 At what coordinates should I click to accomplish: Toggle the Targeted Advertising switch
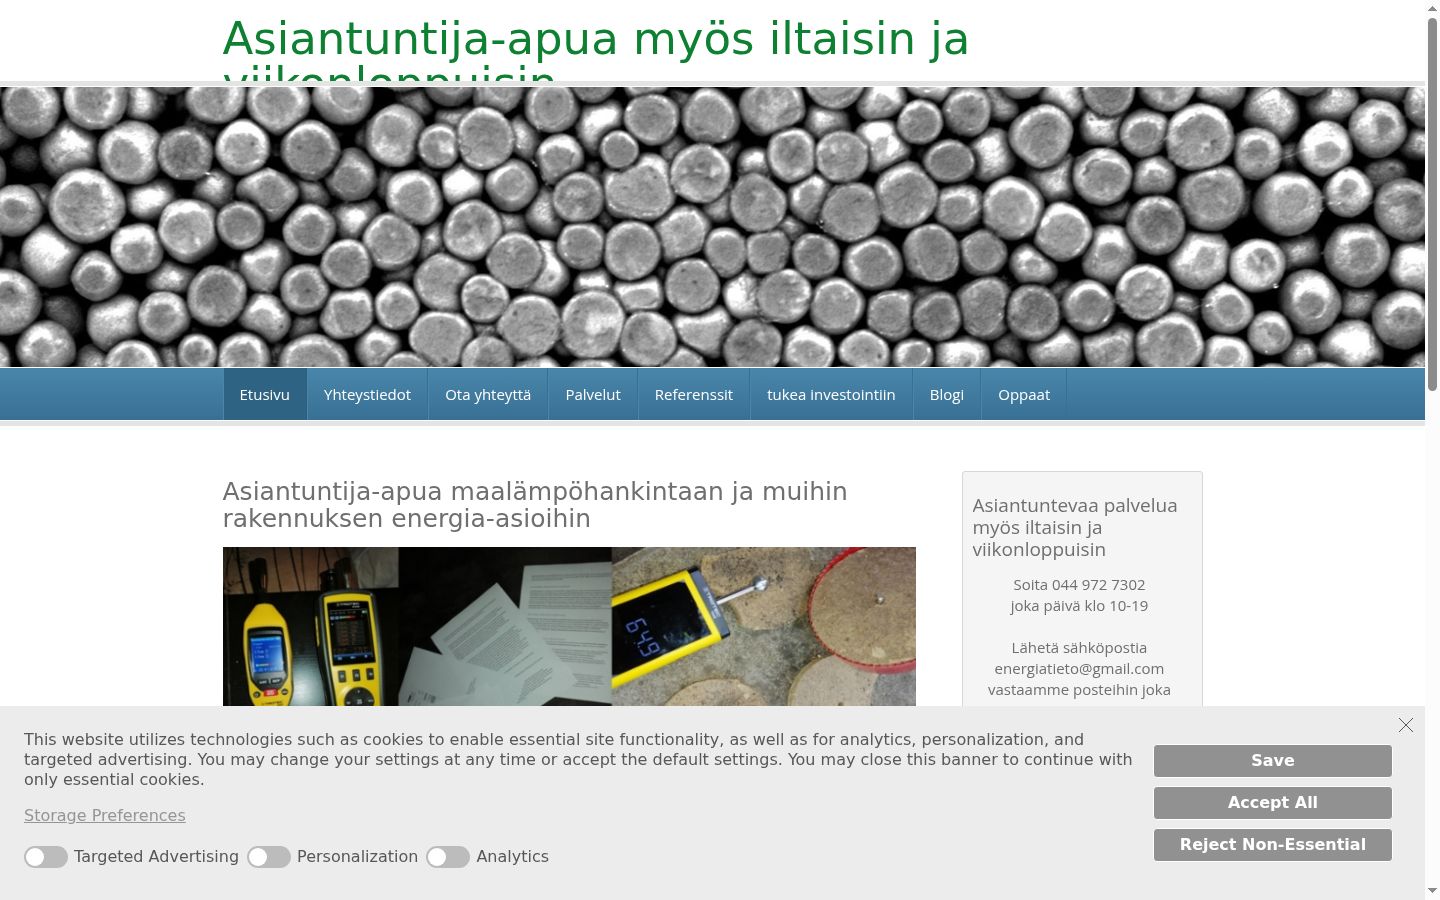click(x=46, y=857)
